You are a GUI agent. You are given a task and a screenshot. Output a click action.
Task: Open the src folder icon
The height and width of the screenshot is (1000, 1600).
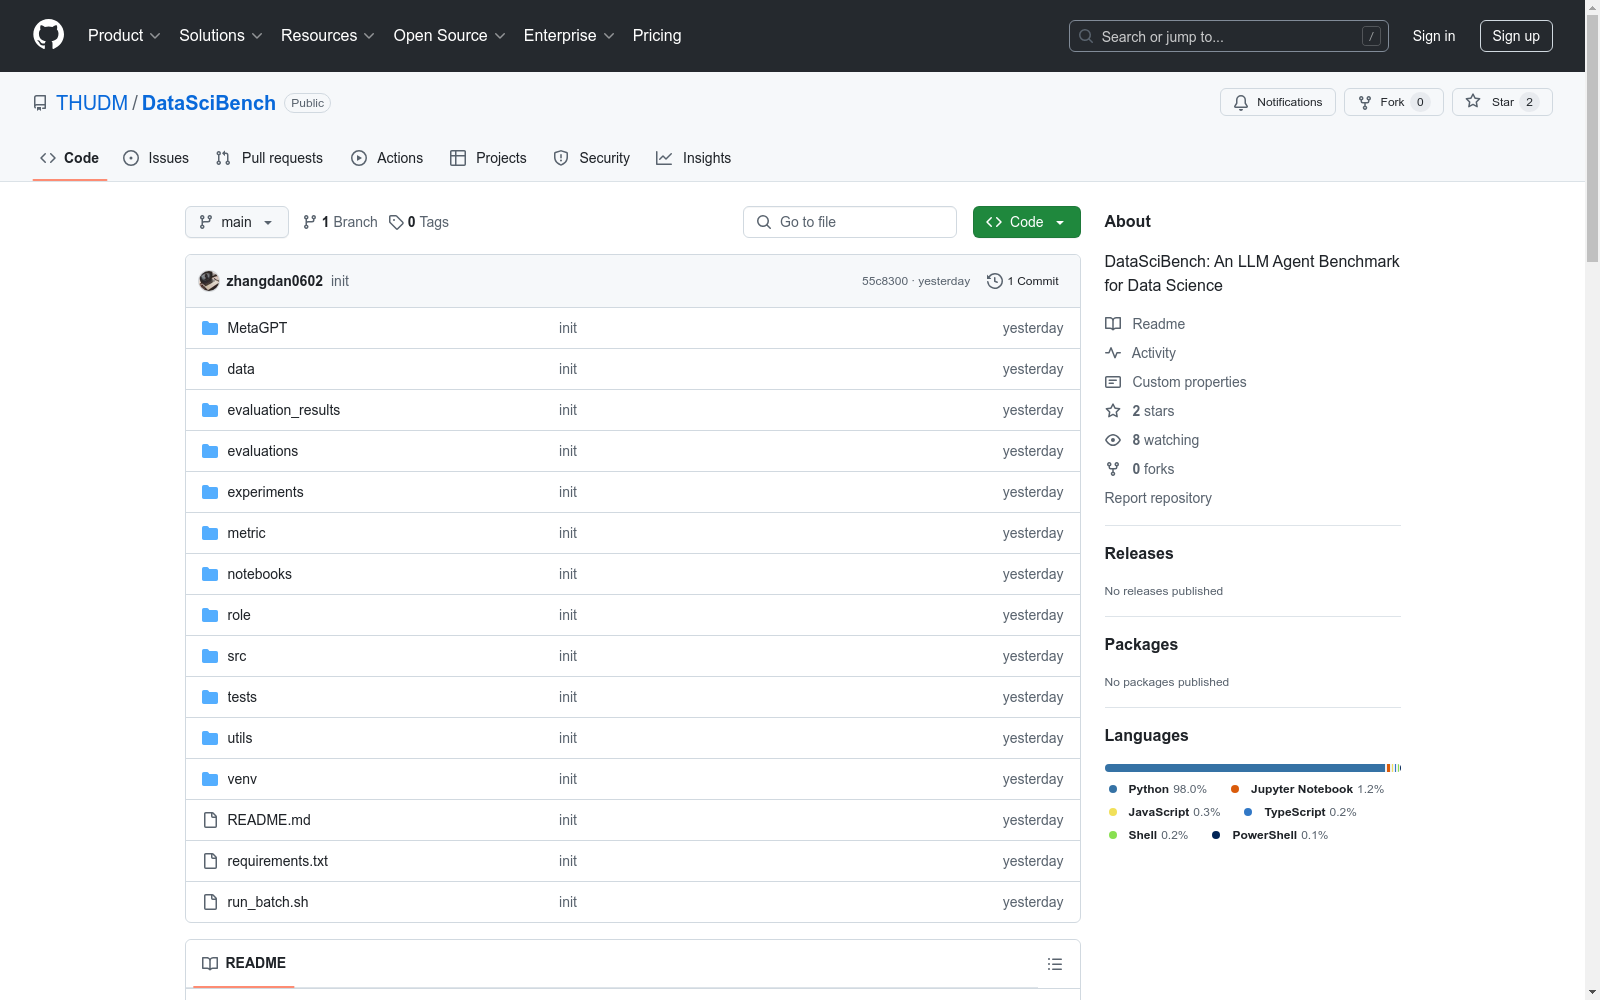(x=210, y=656)
